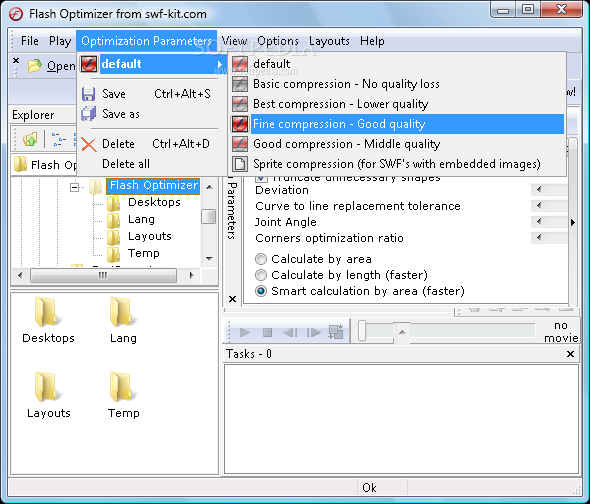Select Lang folder in tree
The width and height of the screenshot is (590, 504).
141,219
